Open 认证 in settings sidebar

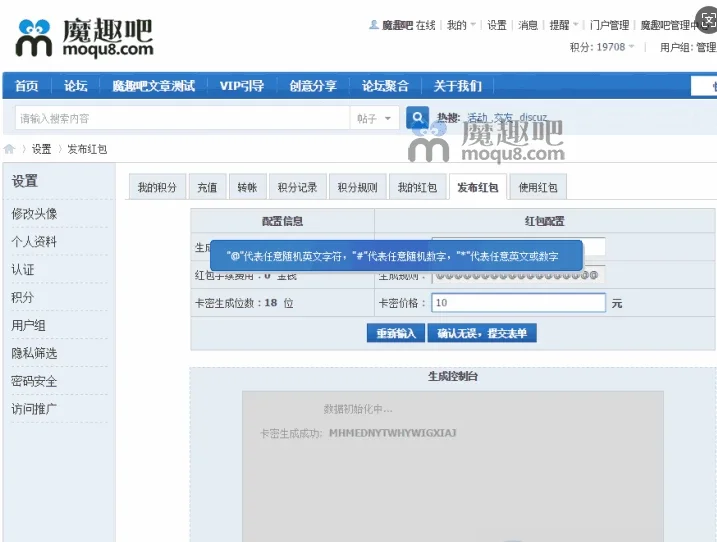pyautogui.click(x=23, y=269)
